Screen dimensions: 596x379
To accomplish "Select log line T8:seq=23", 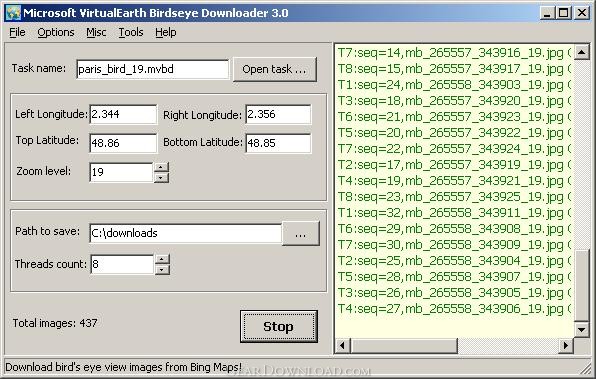I will click(454, 196).
